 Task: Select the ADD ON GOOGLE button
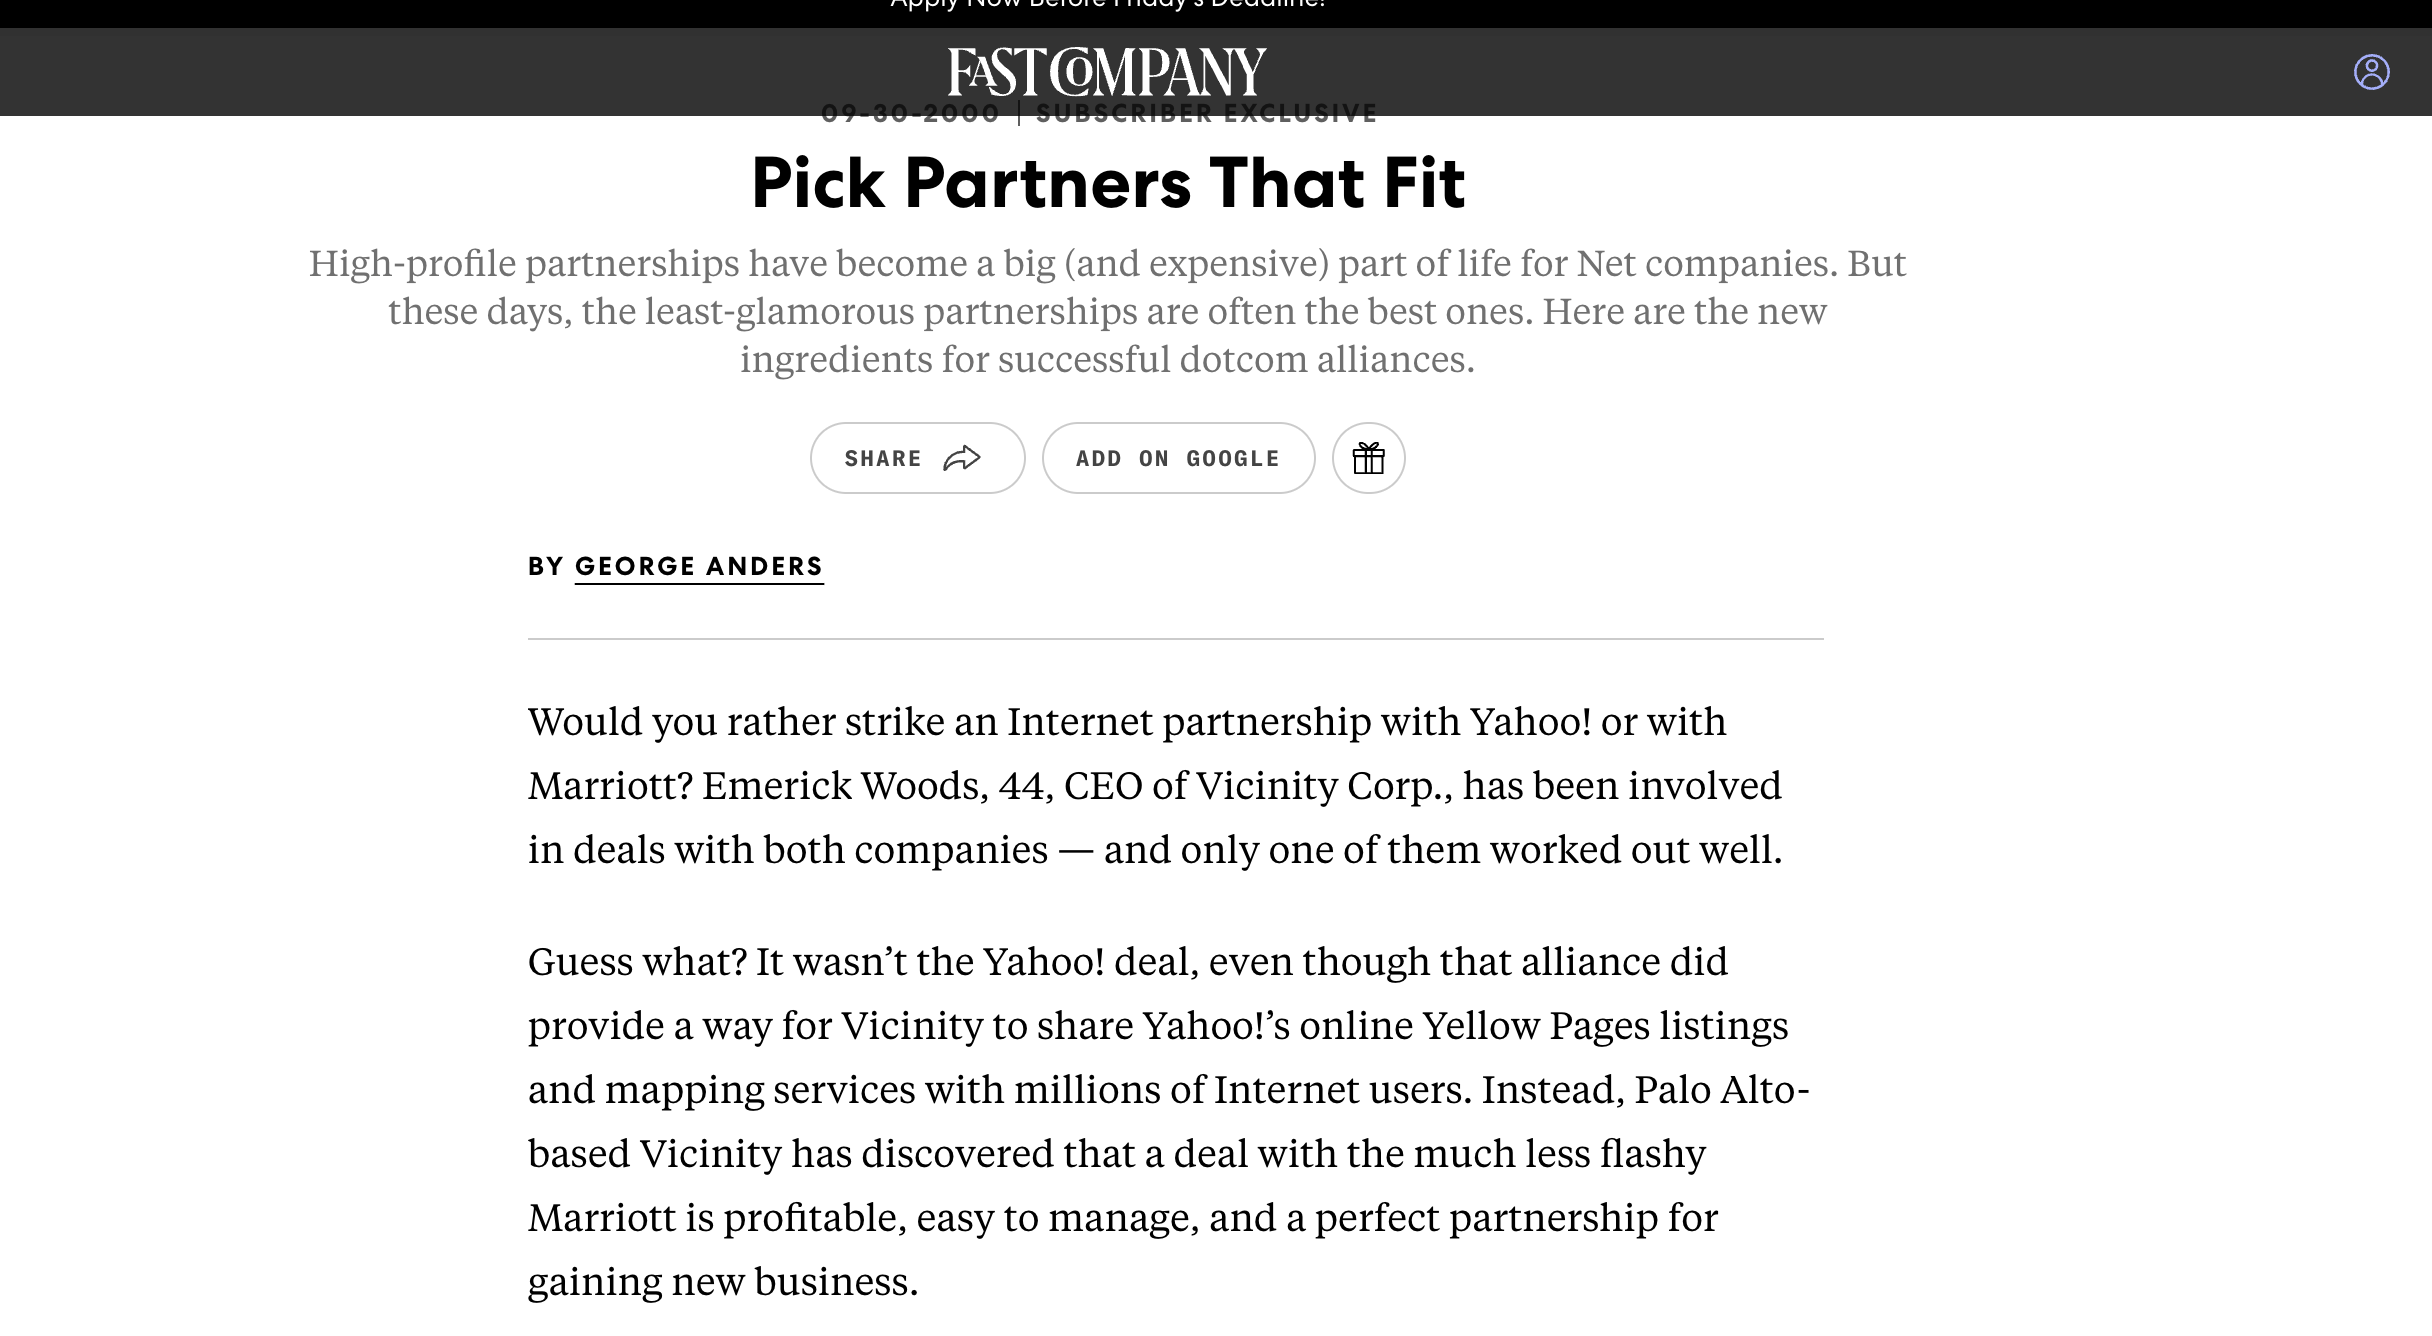(x=1178, y=458)
